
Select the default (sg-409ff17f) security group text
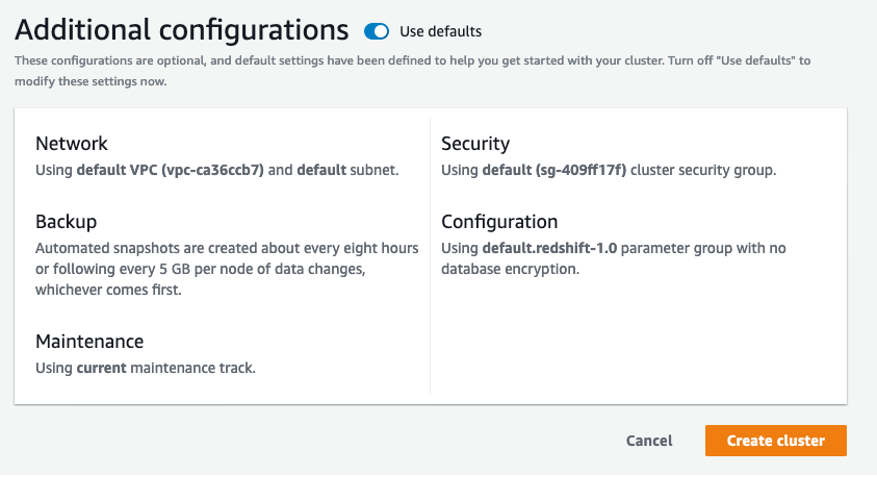[x=554, y=170]
